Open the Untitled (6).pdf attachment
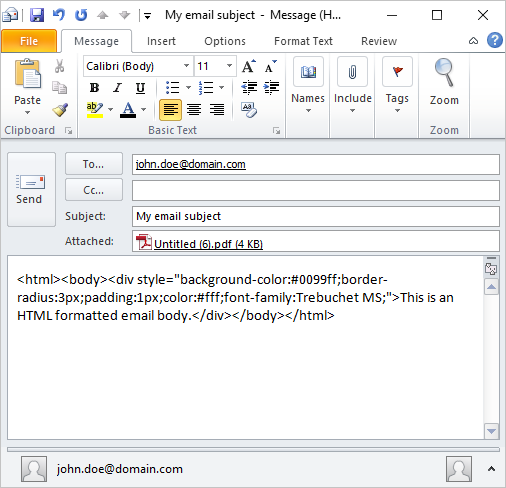This screenshot has width=506, height=488. pos(208,244)
